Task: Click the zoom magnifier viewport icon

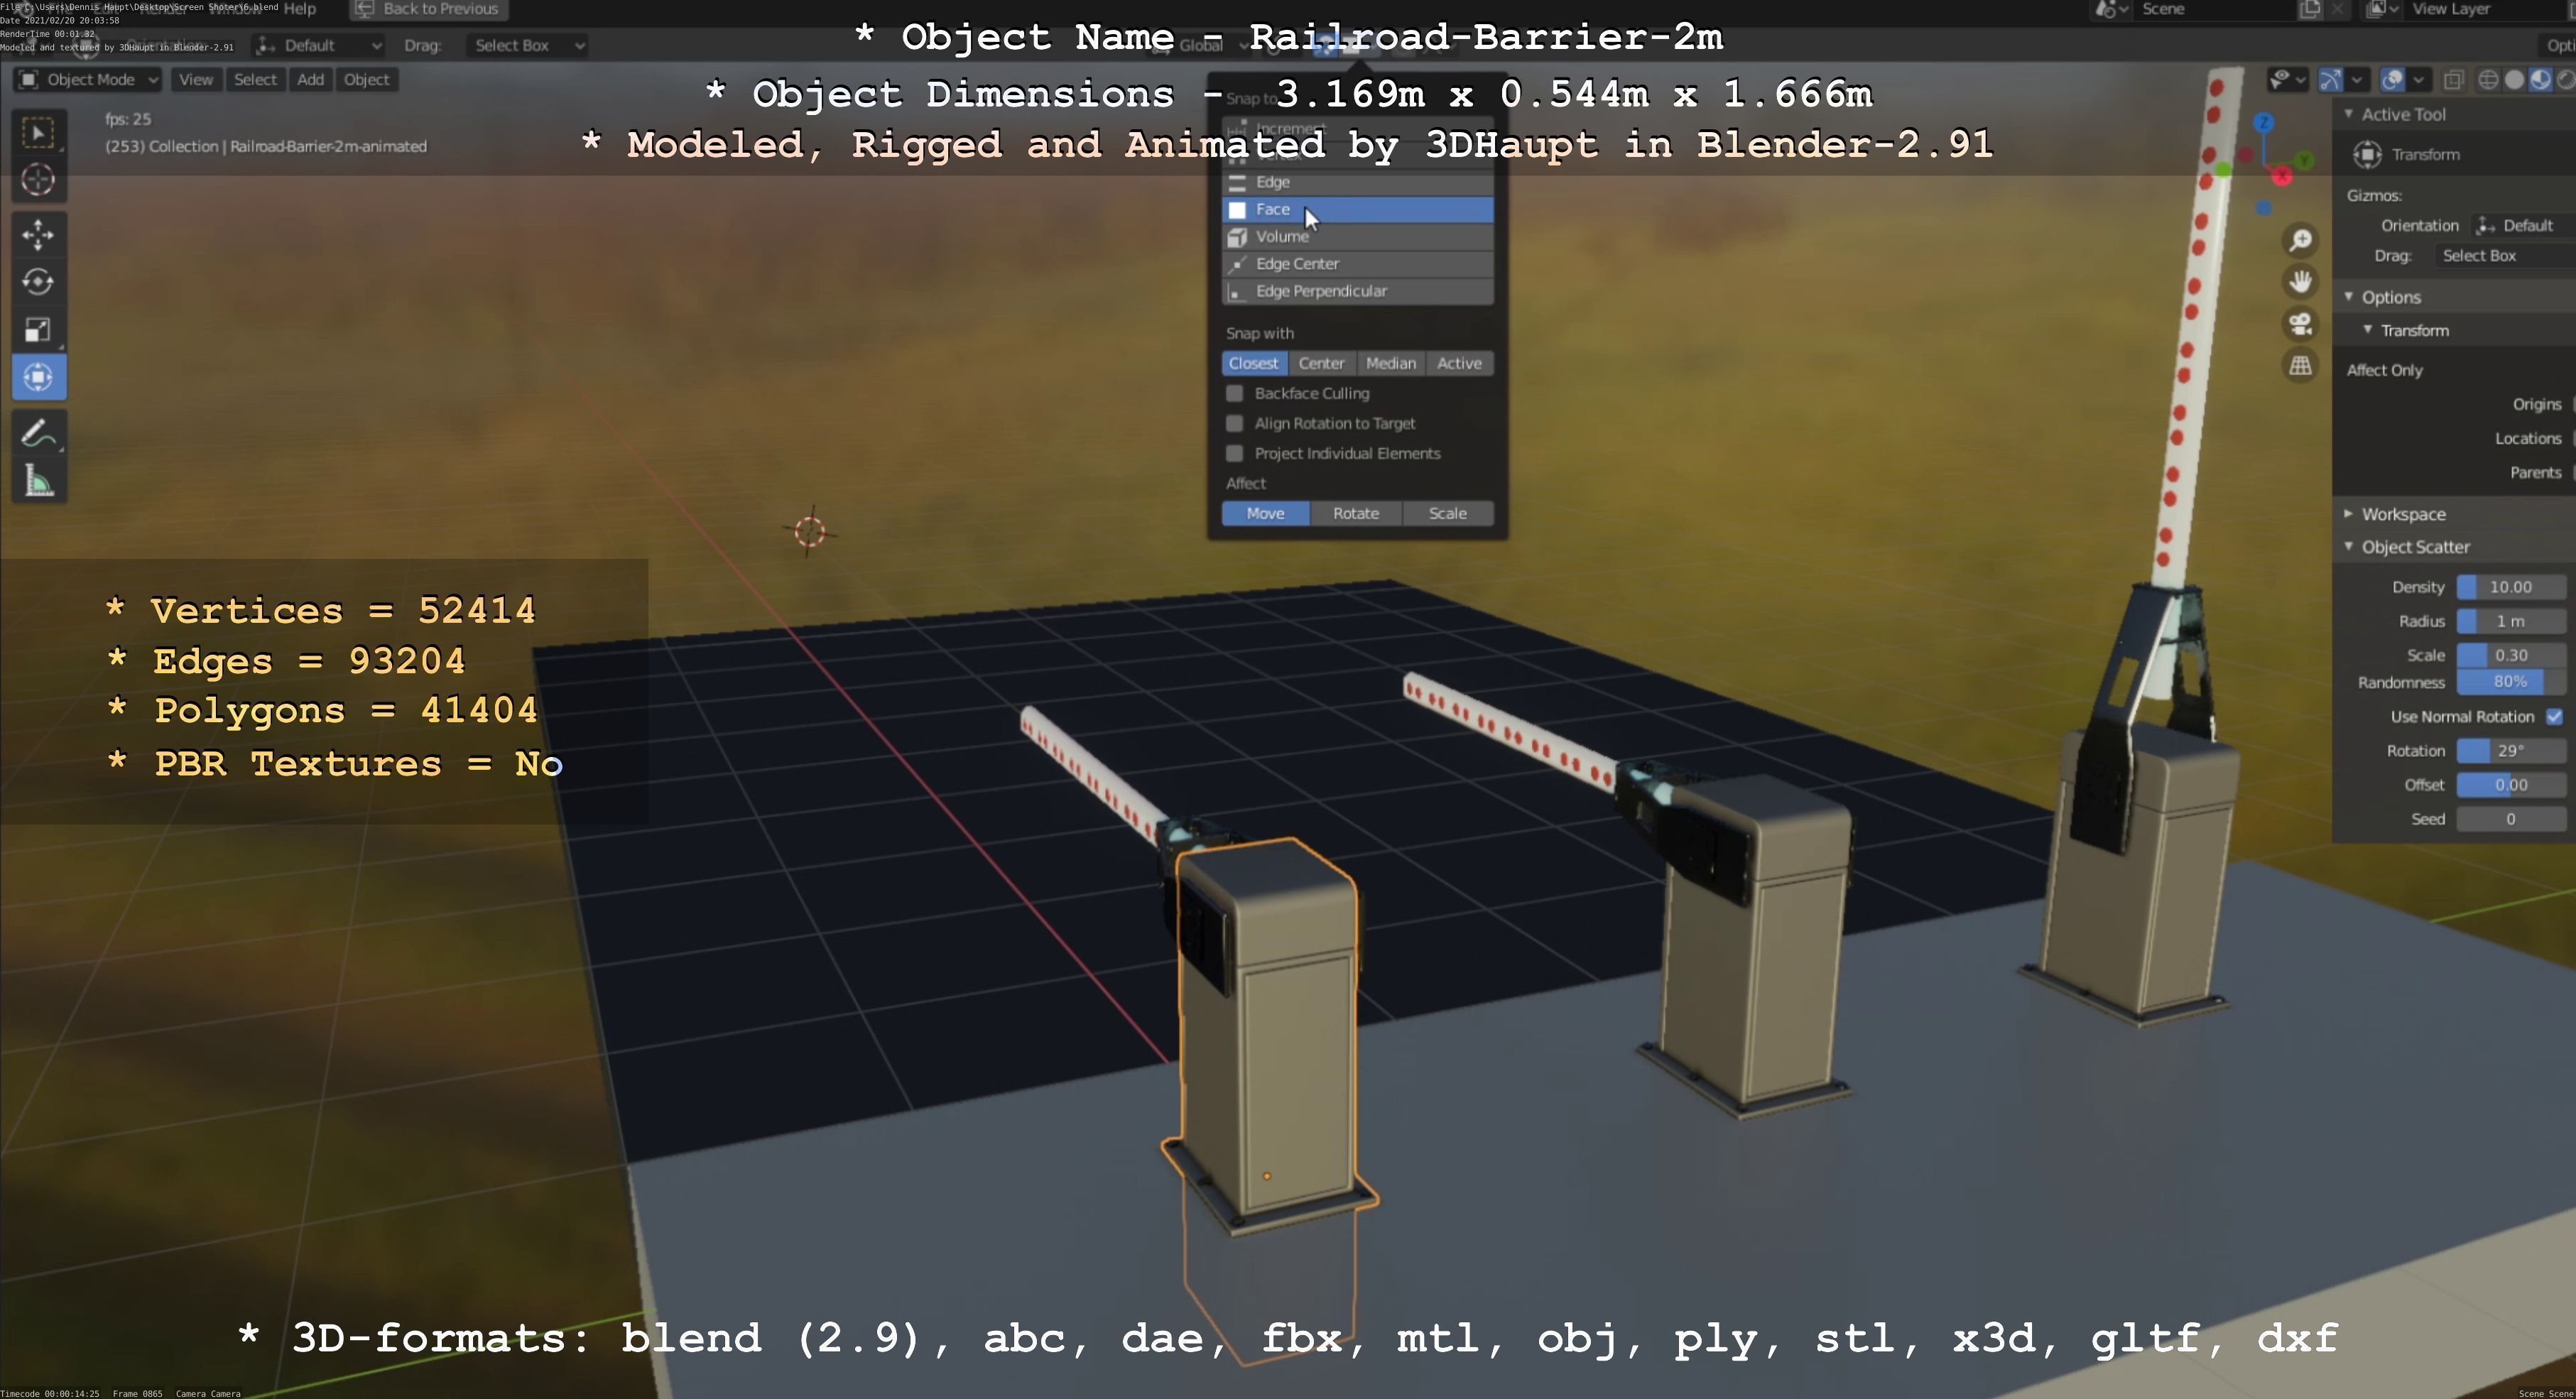Action: (x=2300, y=240)
